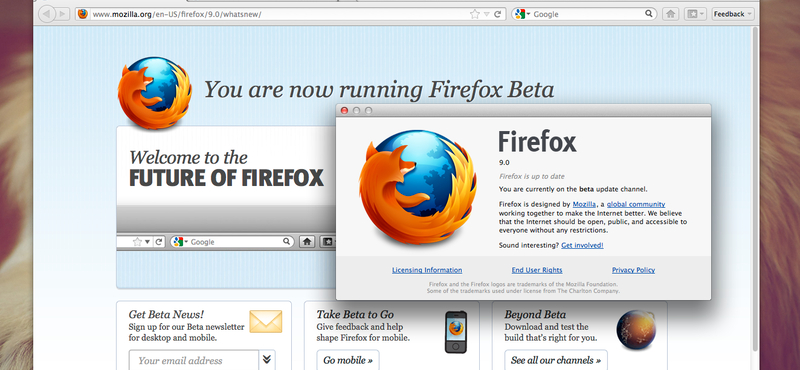
Task: Click the Firefox site icon in address bar
Action: [x=83, y=14]
